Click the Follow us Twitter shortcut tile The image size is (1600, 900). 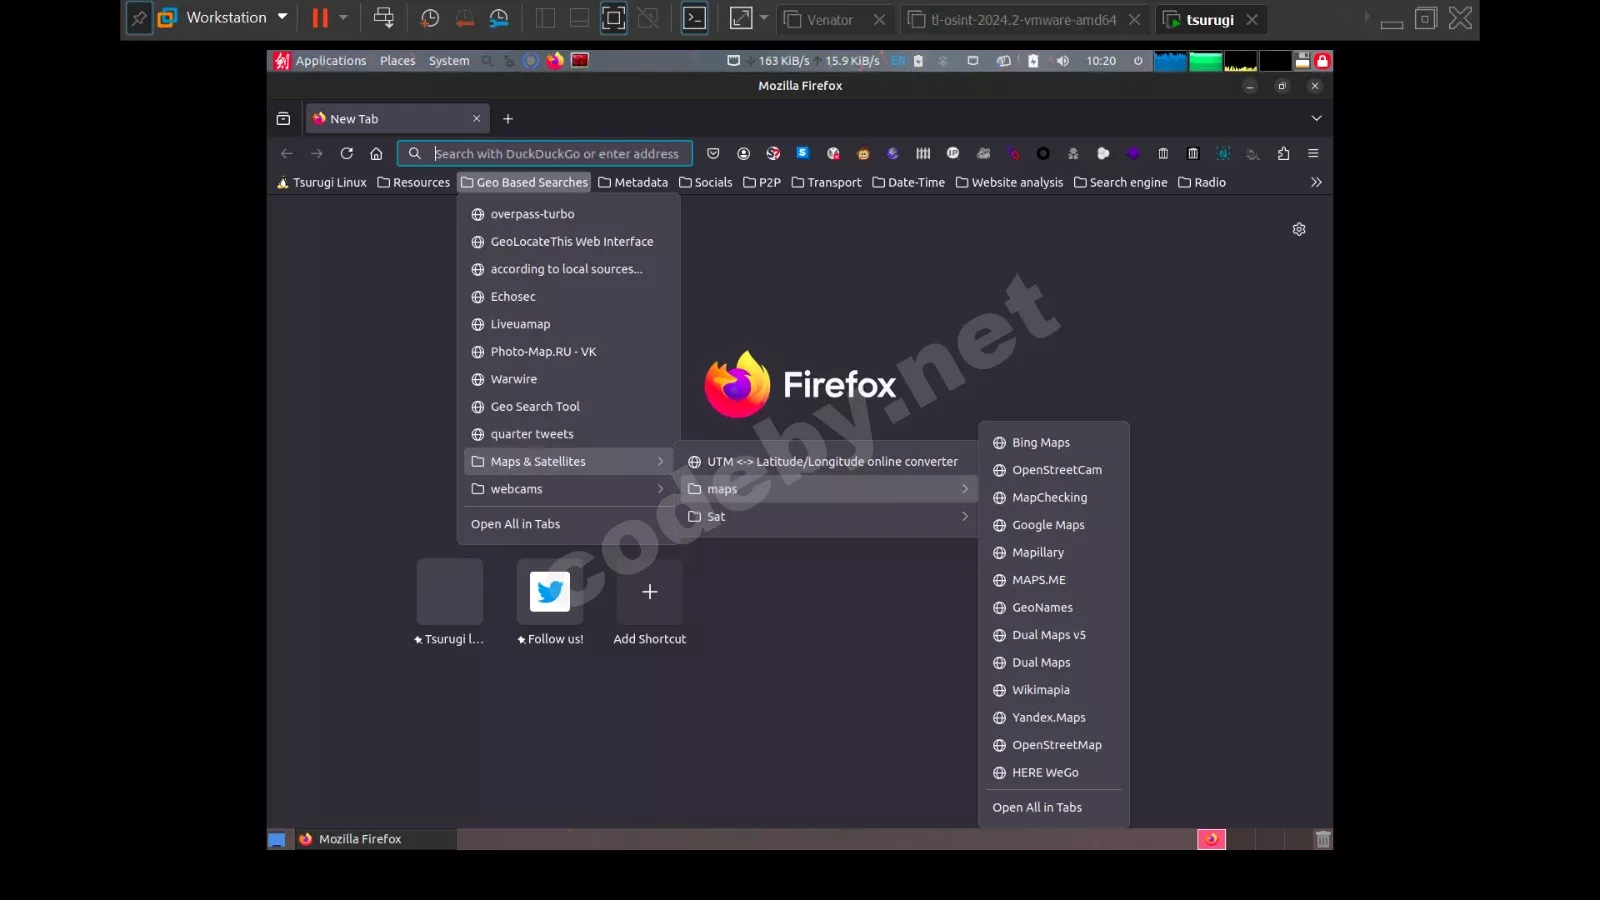click(x=550, y=593)
